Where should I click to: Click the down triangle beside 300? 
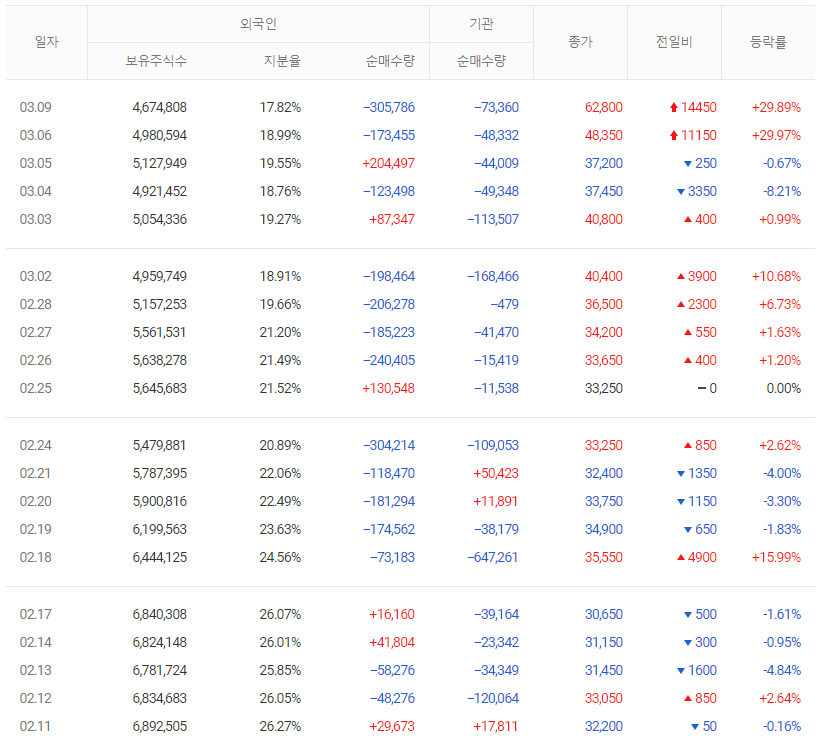point(688,643)
